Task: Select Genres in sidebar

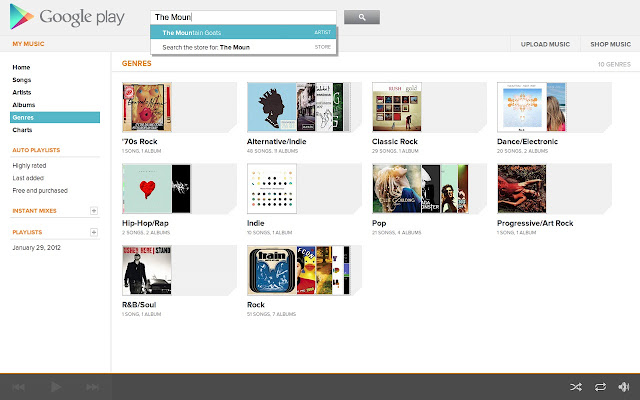Action: pos(55,117)
